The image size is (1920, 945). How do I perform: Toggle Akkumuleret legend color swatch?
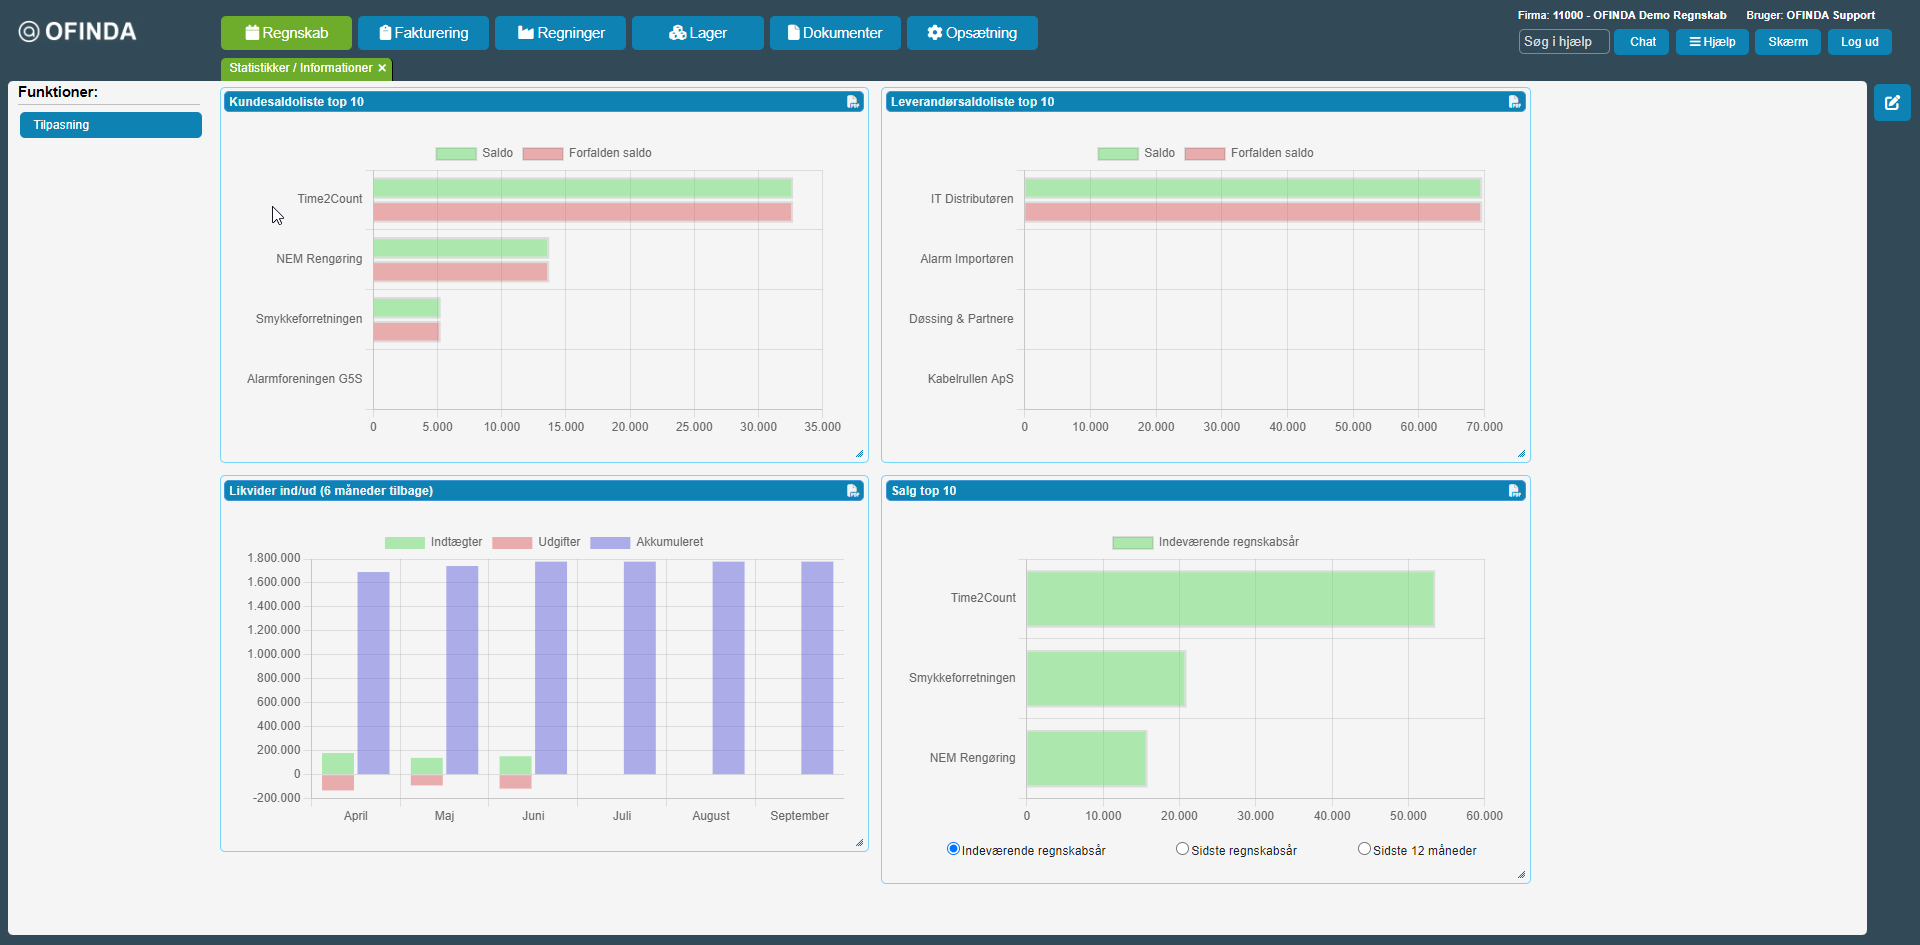tap(610, 543)
